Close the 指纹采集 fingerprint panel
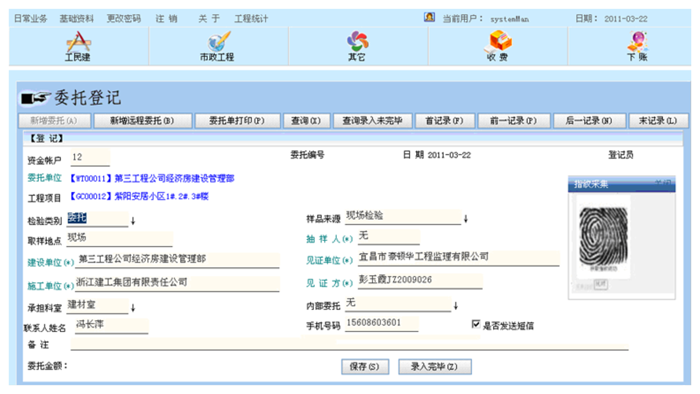 coord(662,182)
